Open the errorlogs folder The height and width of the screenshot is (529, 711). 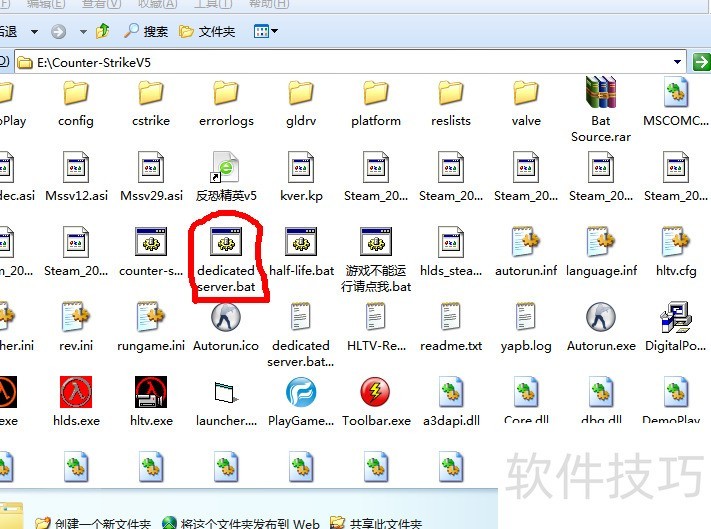point(226,104)
